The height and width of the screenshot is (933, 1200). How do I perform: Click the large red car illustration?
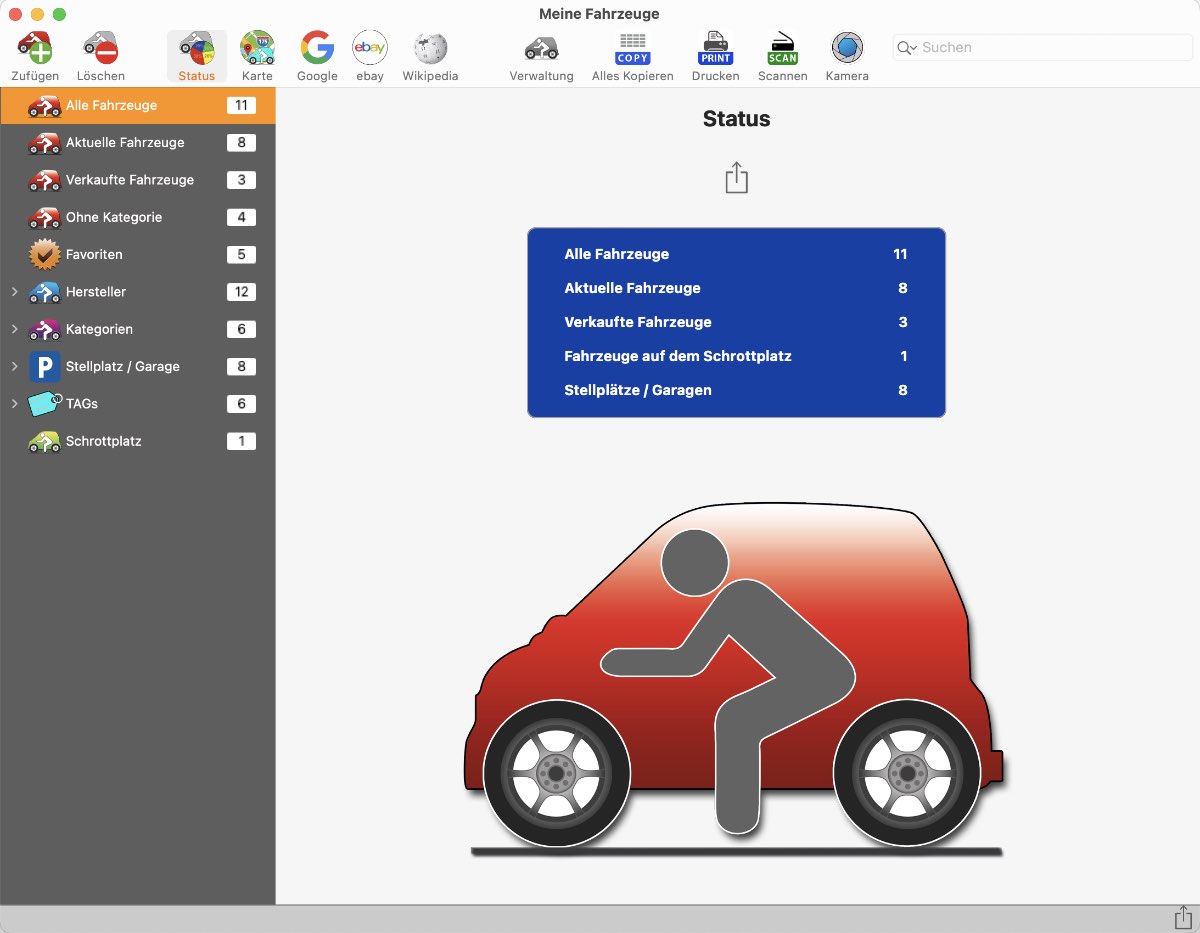[x=734, y=680]
